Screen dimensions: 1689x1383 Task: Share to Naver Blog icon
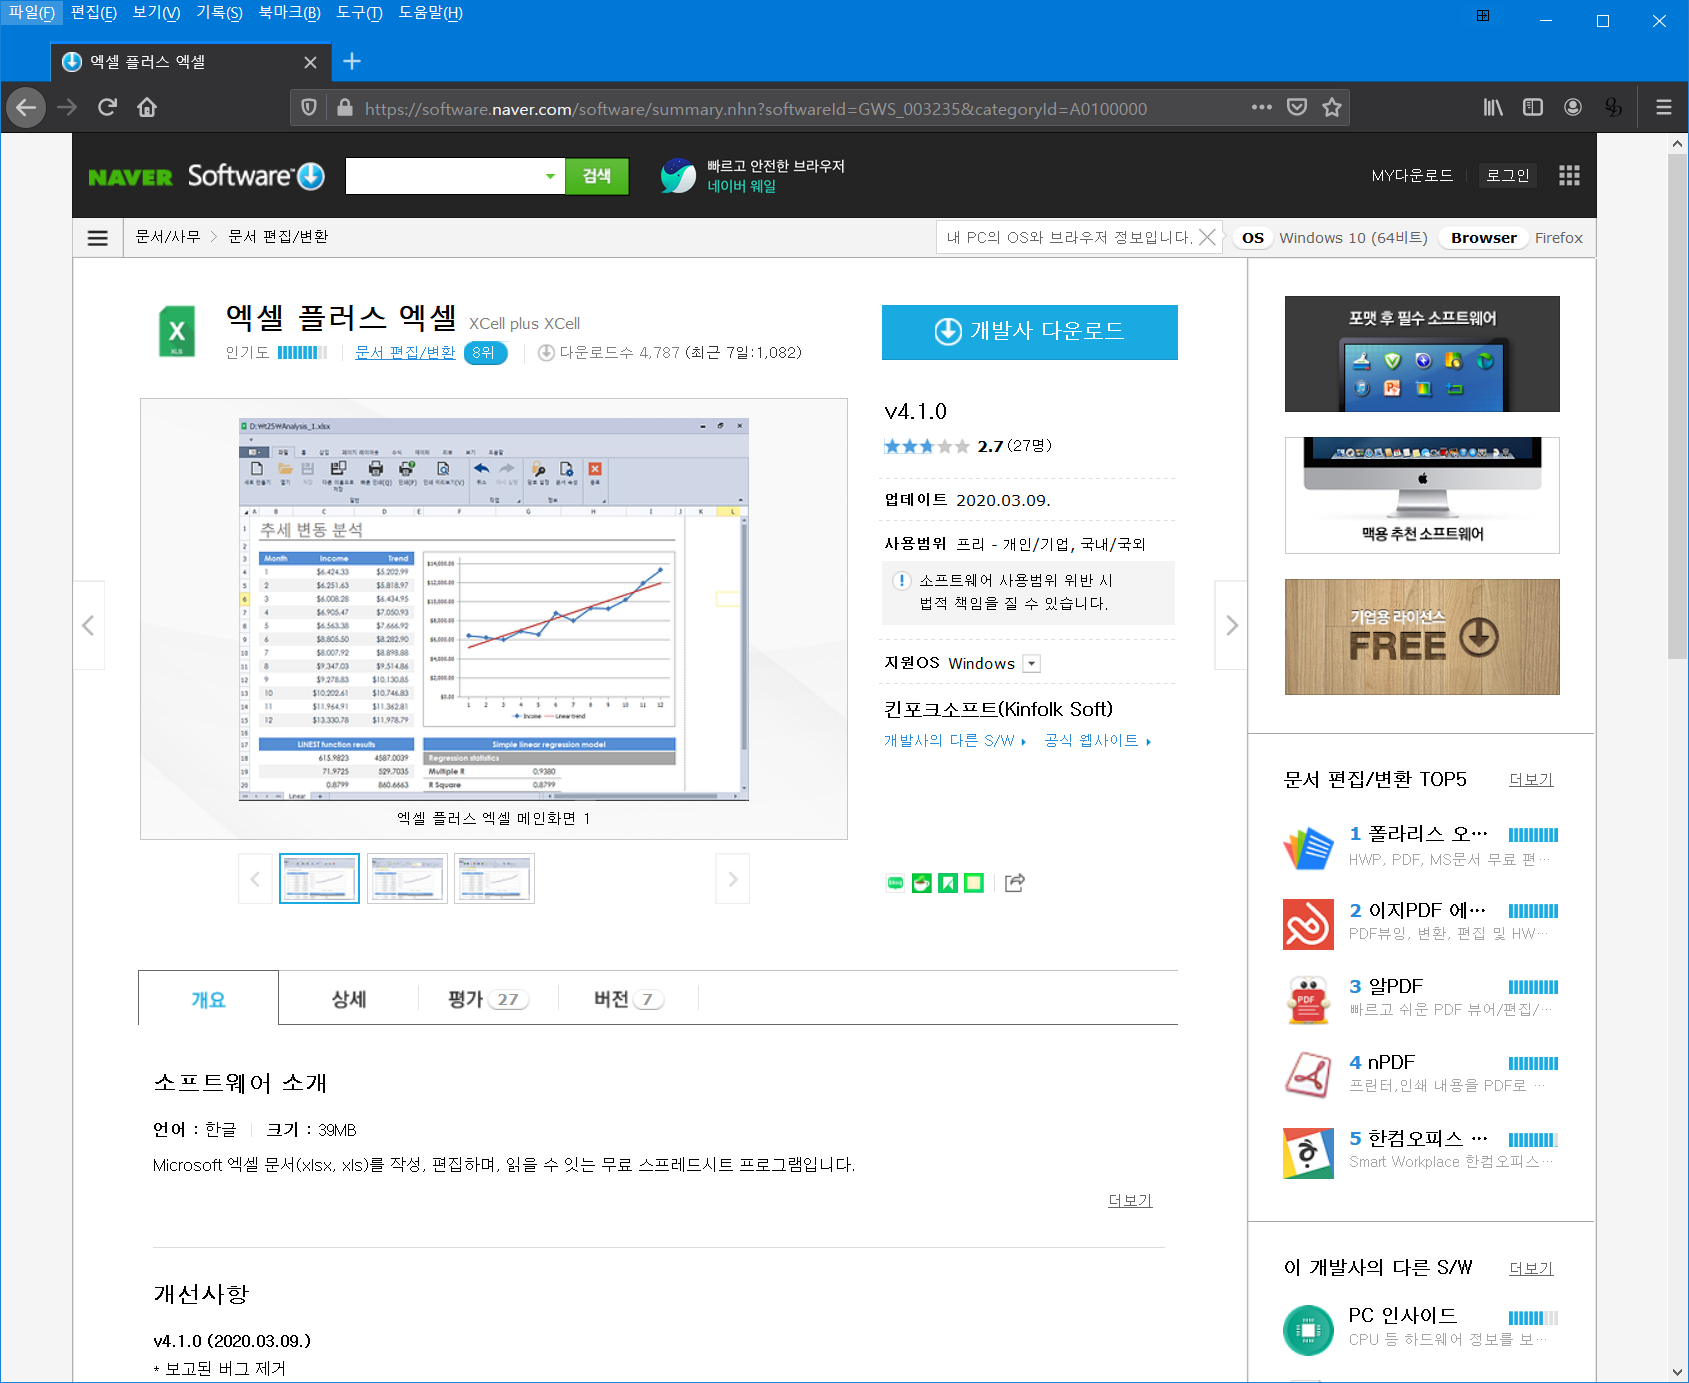pyautogui.click(x=895, y=883)
